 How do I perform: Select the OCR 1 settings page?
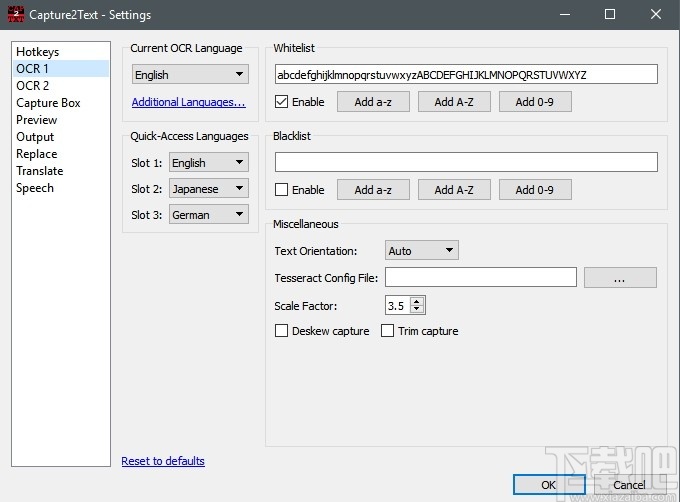click(61, 68)
